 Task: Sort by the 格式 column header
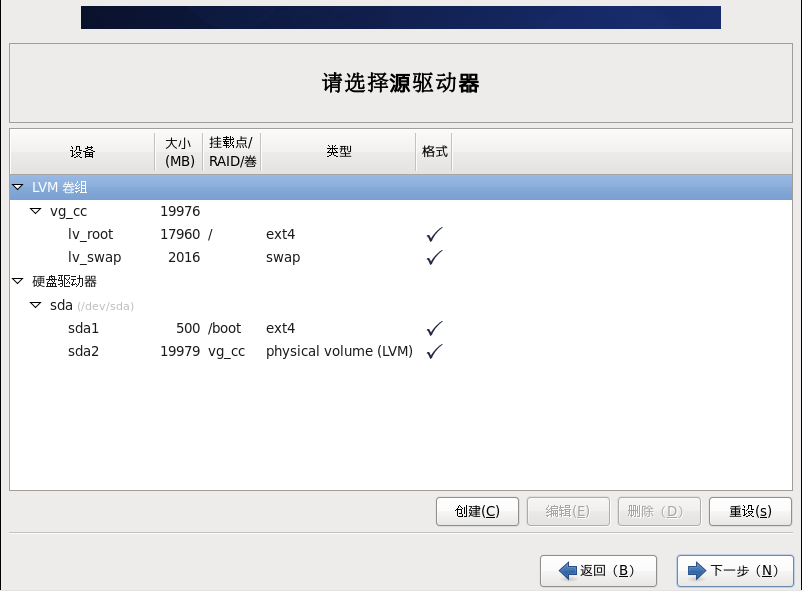pos(434,152)
